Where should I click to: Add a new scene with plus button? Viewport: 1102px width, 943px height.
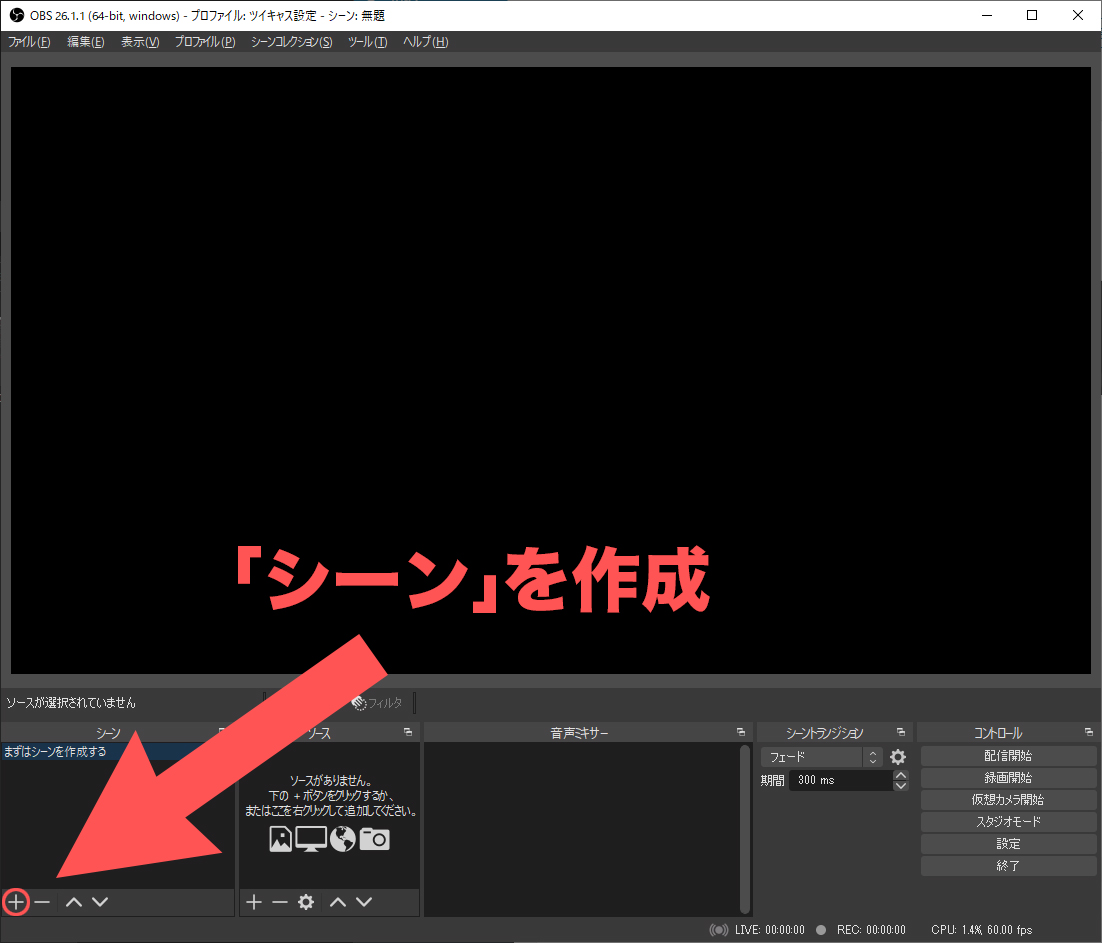click(x=15, y=902)
